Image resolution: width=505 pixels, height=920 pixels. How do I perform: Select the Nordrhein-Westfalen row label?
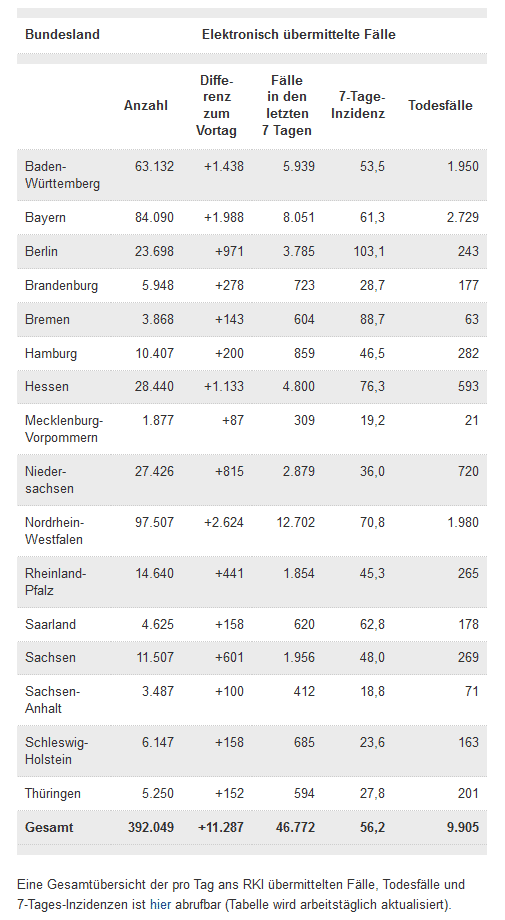point(55,531)
